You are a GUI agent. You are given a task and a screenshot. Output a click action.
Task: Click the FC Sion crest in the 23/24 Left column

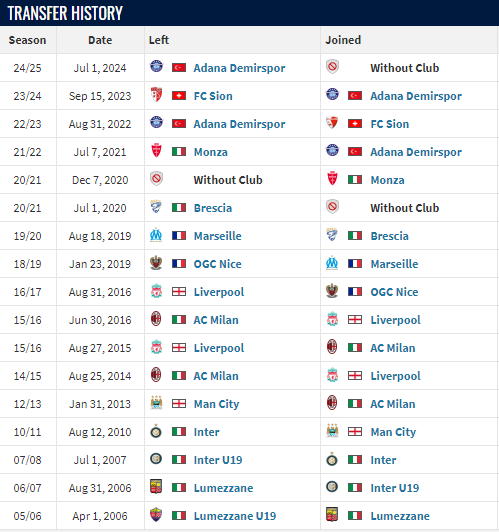[x=156, y=95]
